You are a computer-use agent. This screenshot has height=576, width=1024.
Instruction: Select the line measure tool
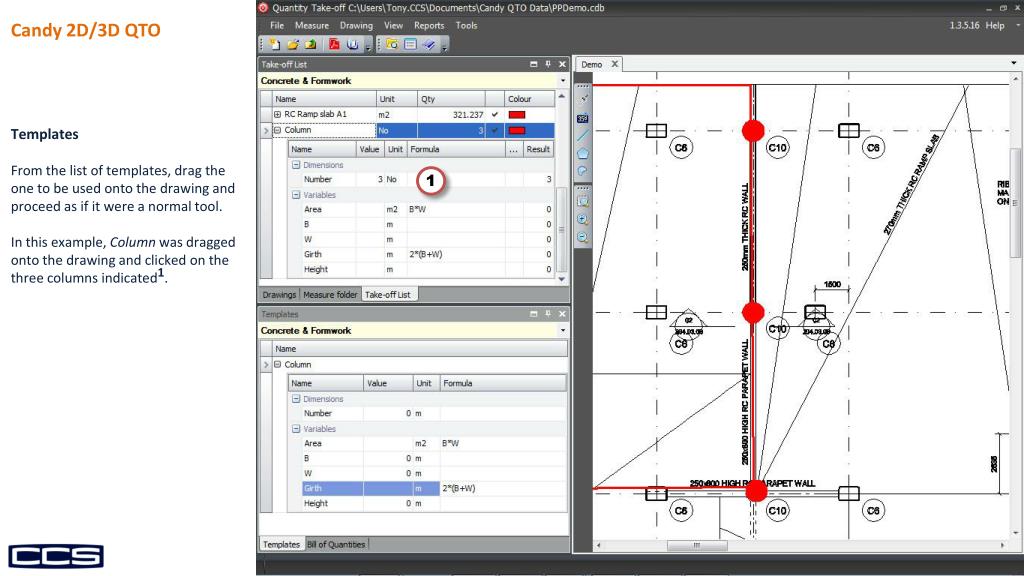[x=583, y=135]
